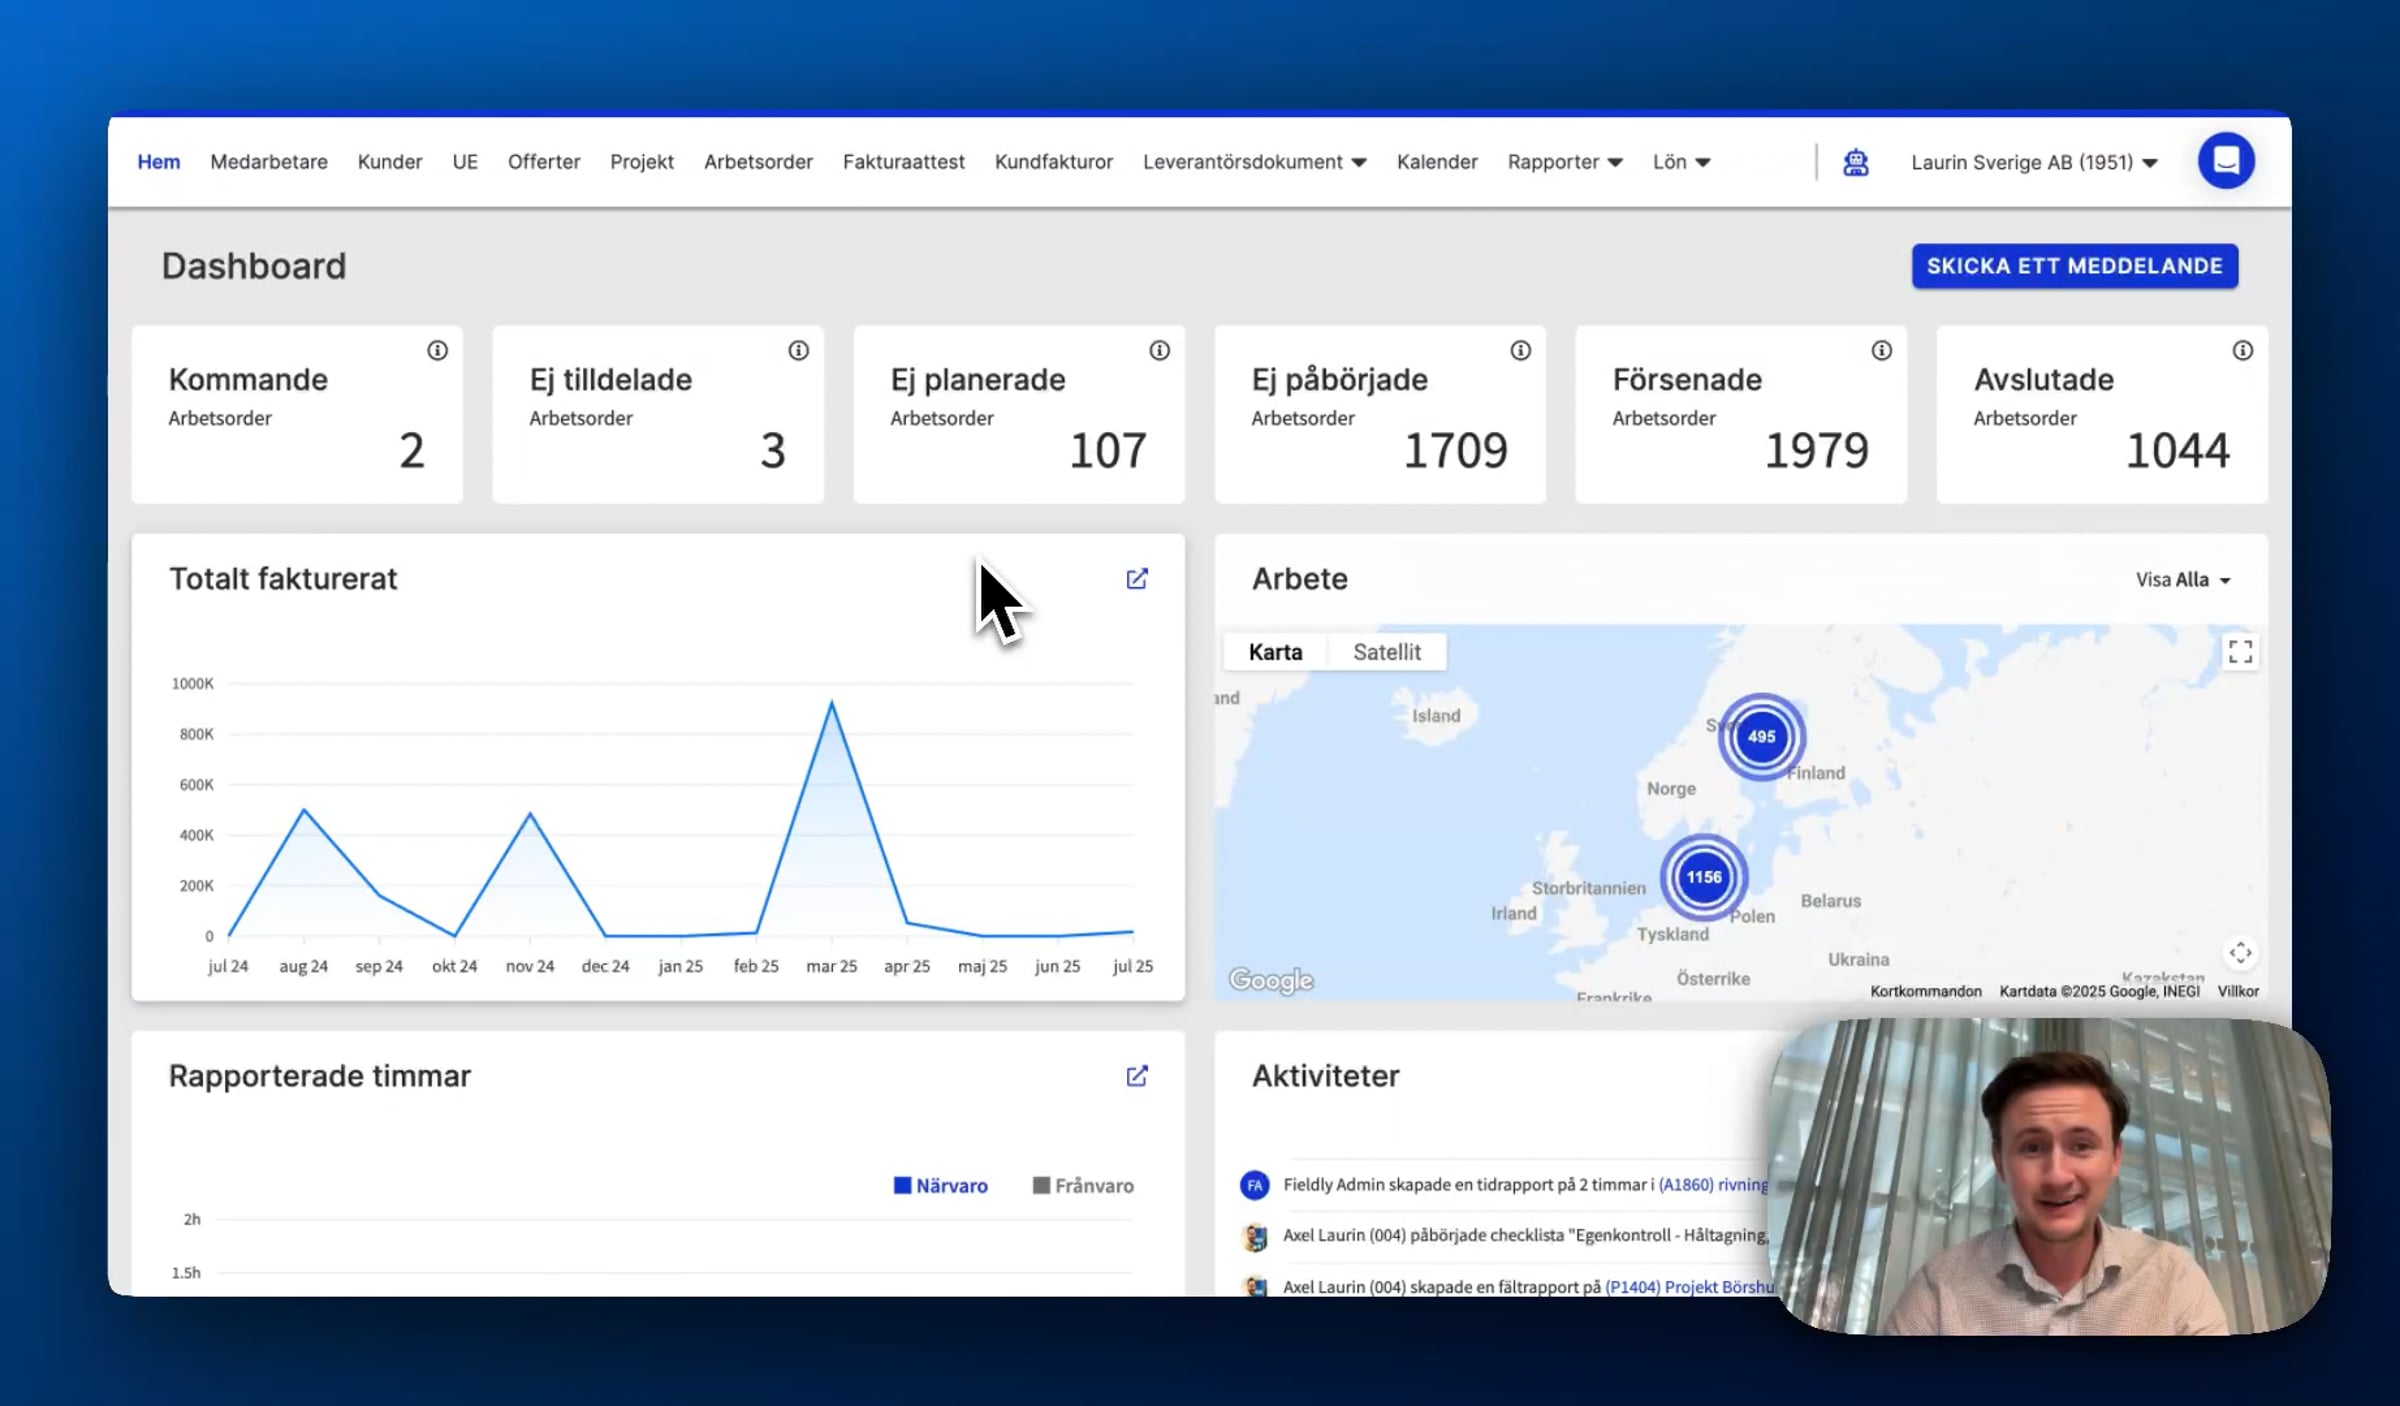Click the map pan control icon

[2240, 953]
